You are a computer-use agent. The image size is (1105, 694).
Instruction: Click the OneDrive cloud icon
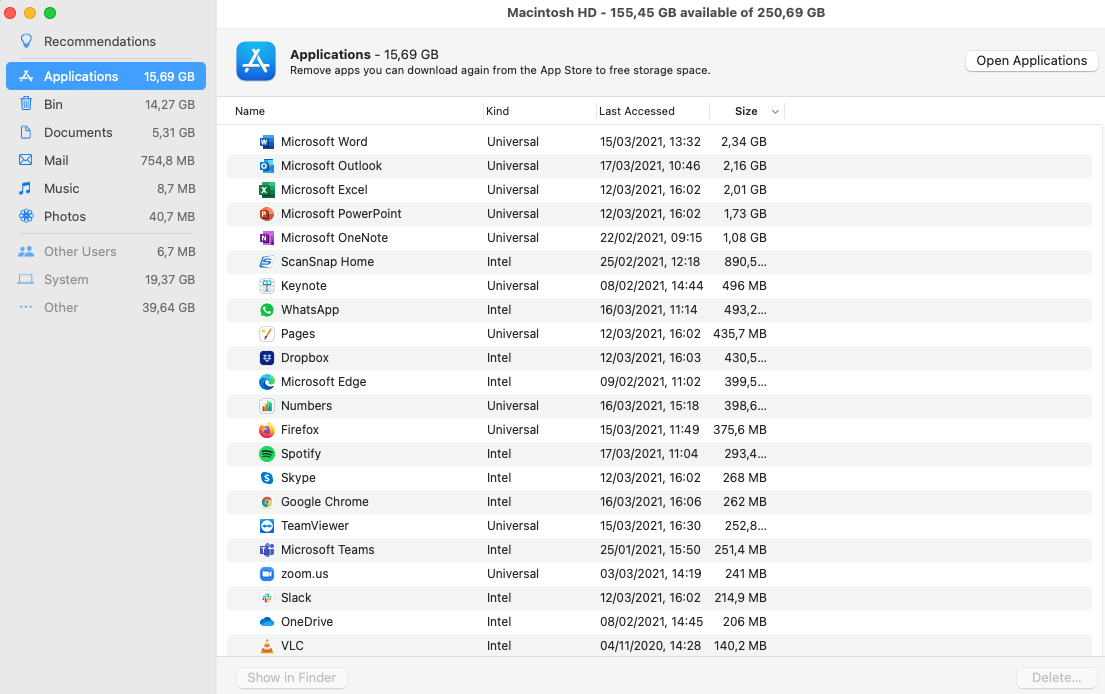tap(266, 621)
